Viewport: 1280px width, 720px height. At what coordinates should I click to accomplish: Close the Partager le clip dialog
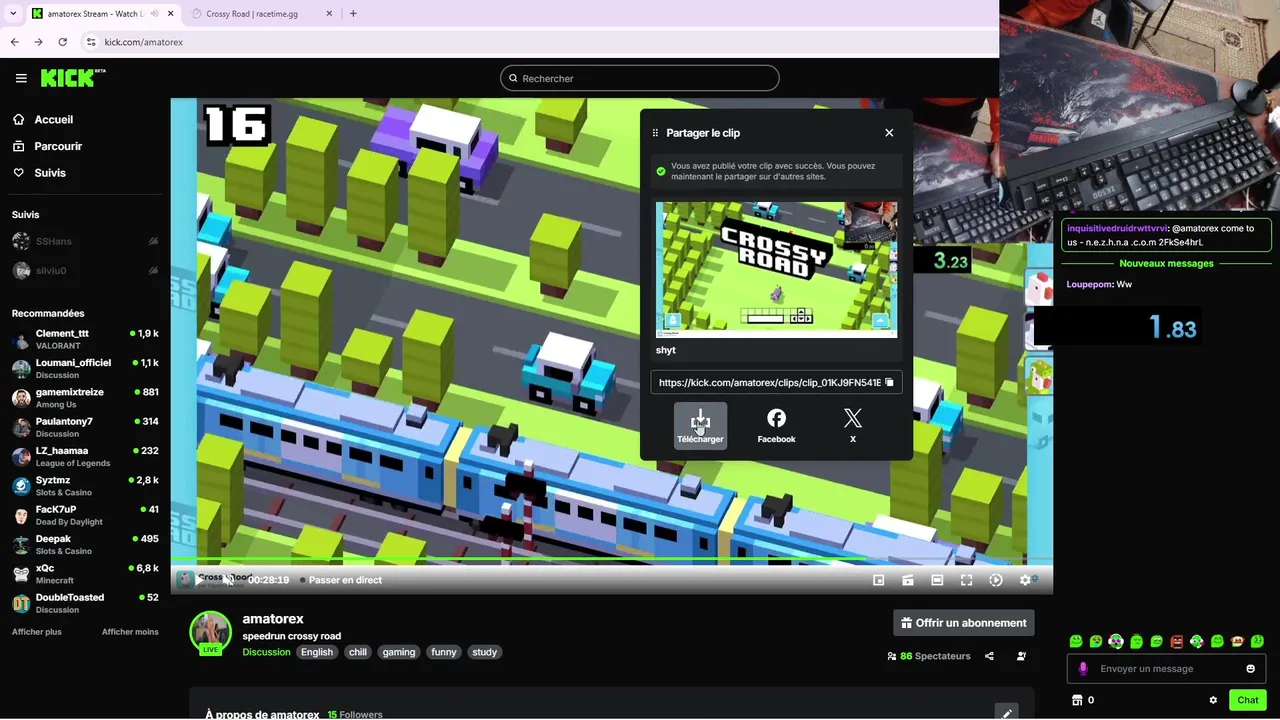point(889,132)
